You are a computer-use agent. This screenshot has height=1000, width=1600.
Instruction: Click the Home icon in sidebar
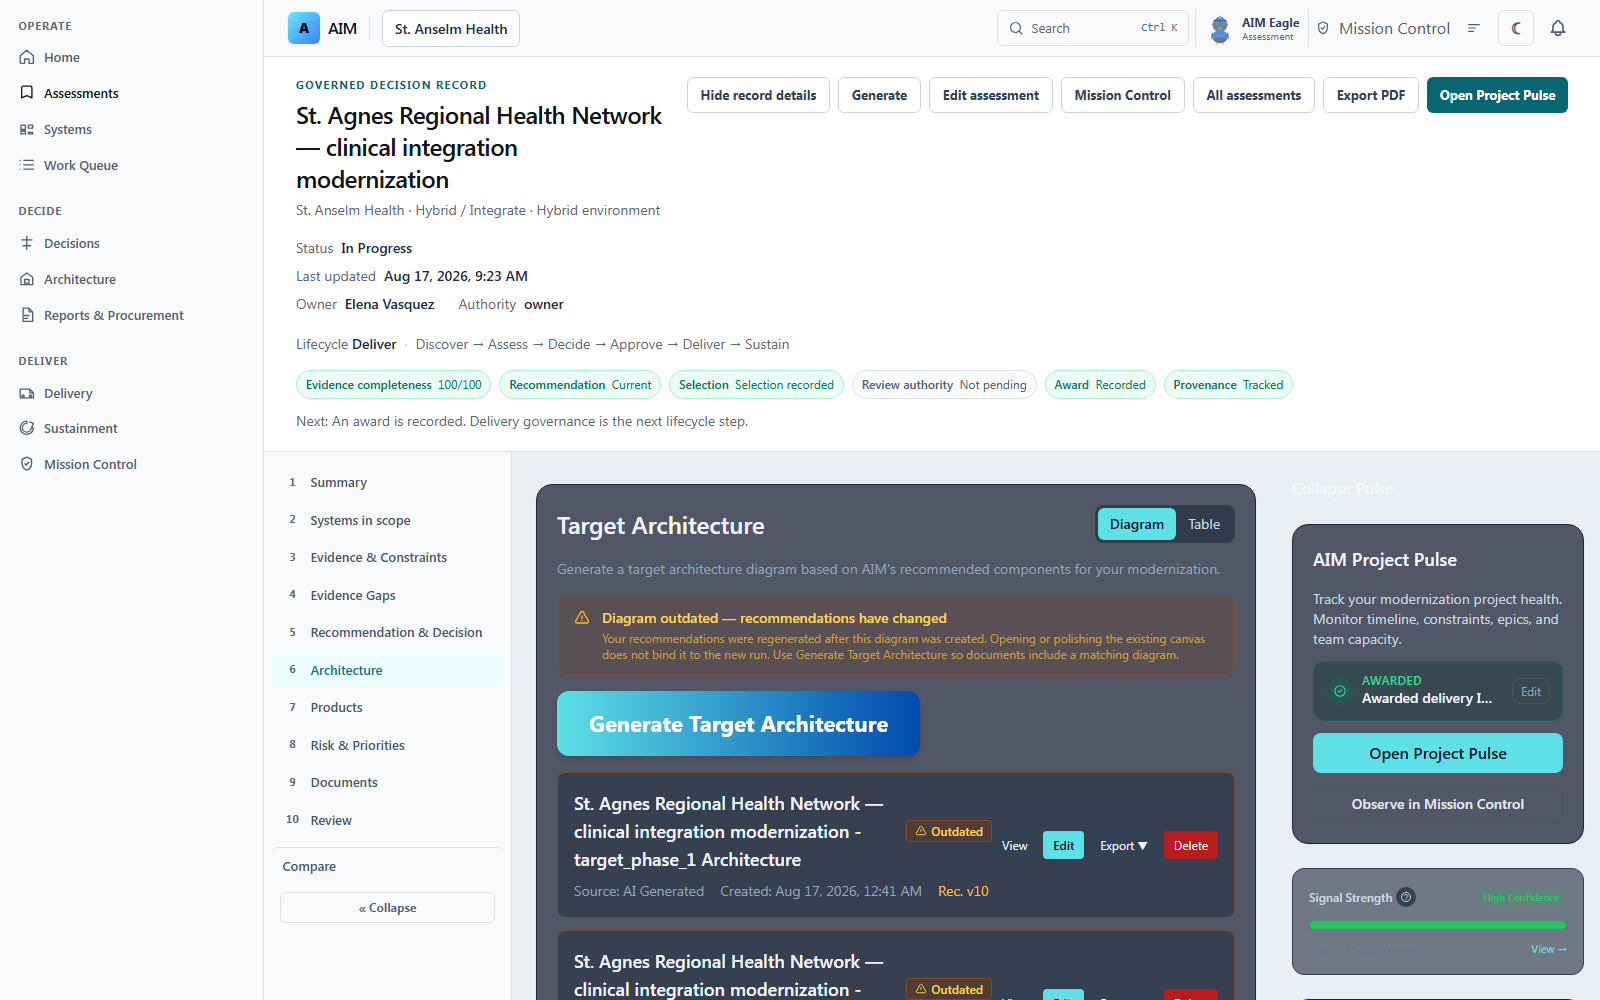(27, 57)
